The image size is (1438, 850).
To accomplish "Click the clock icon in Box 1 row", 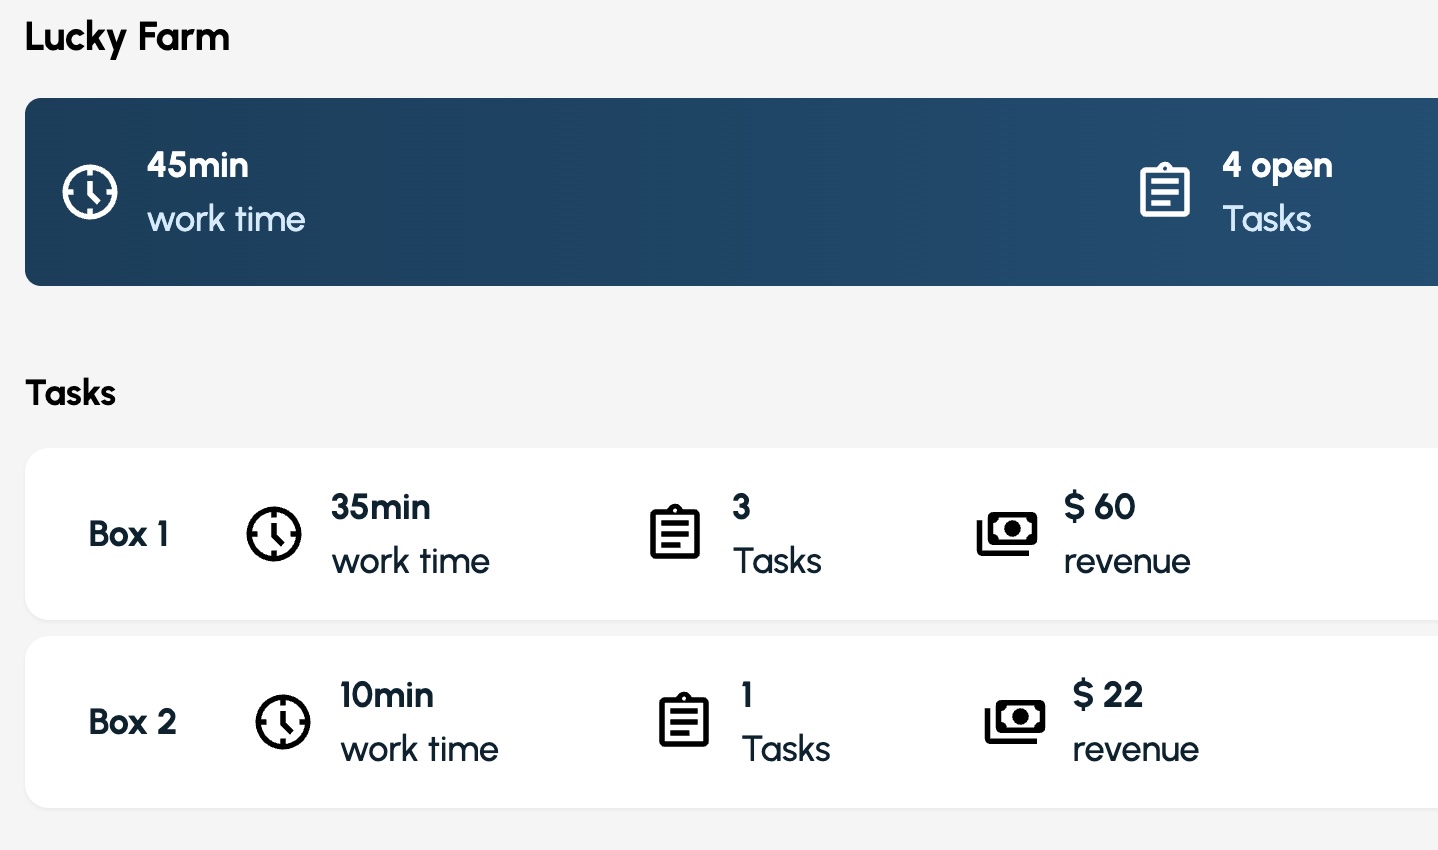I will [x=274, y=534].
